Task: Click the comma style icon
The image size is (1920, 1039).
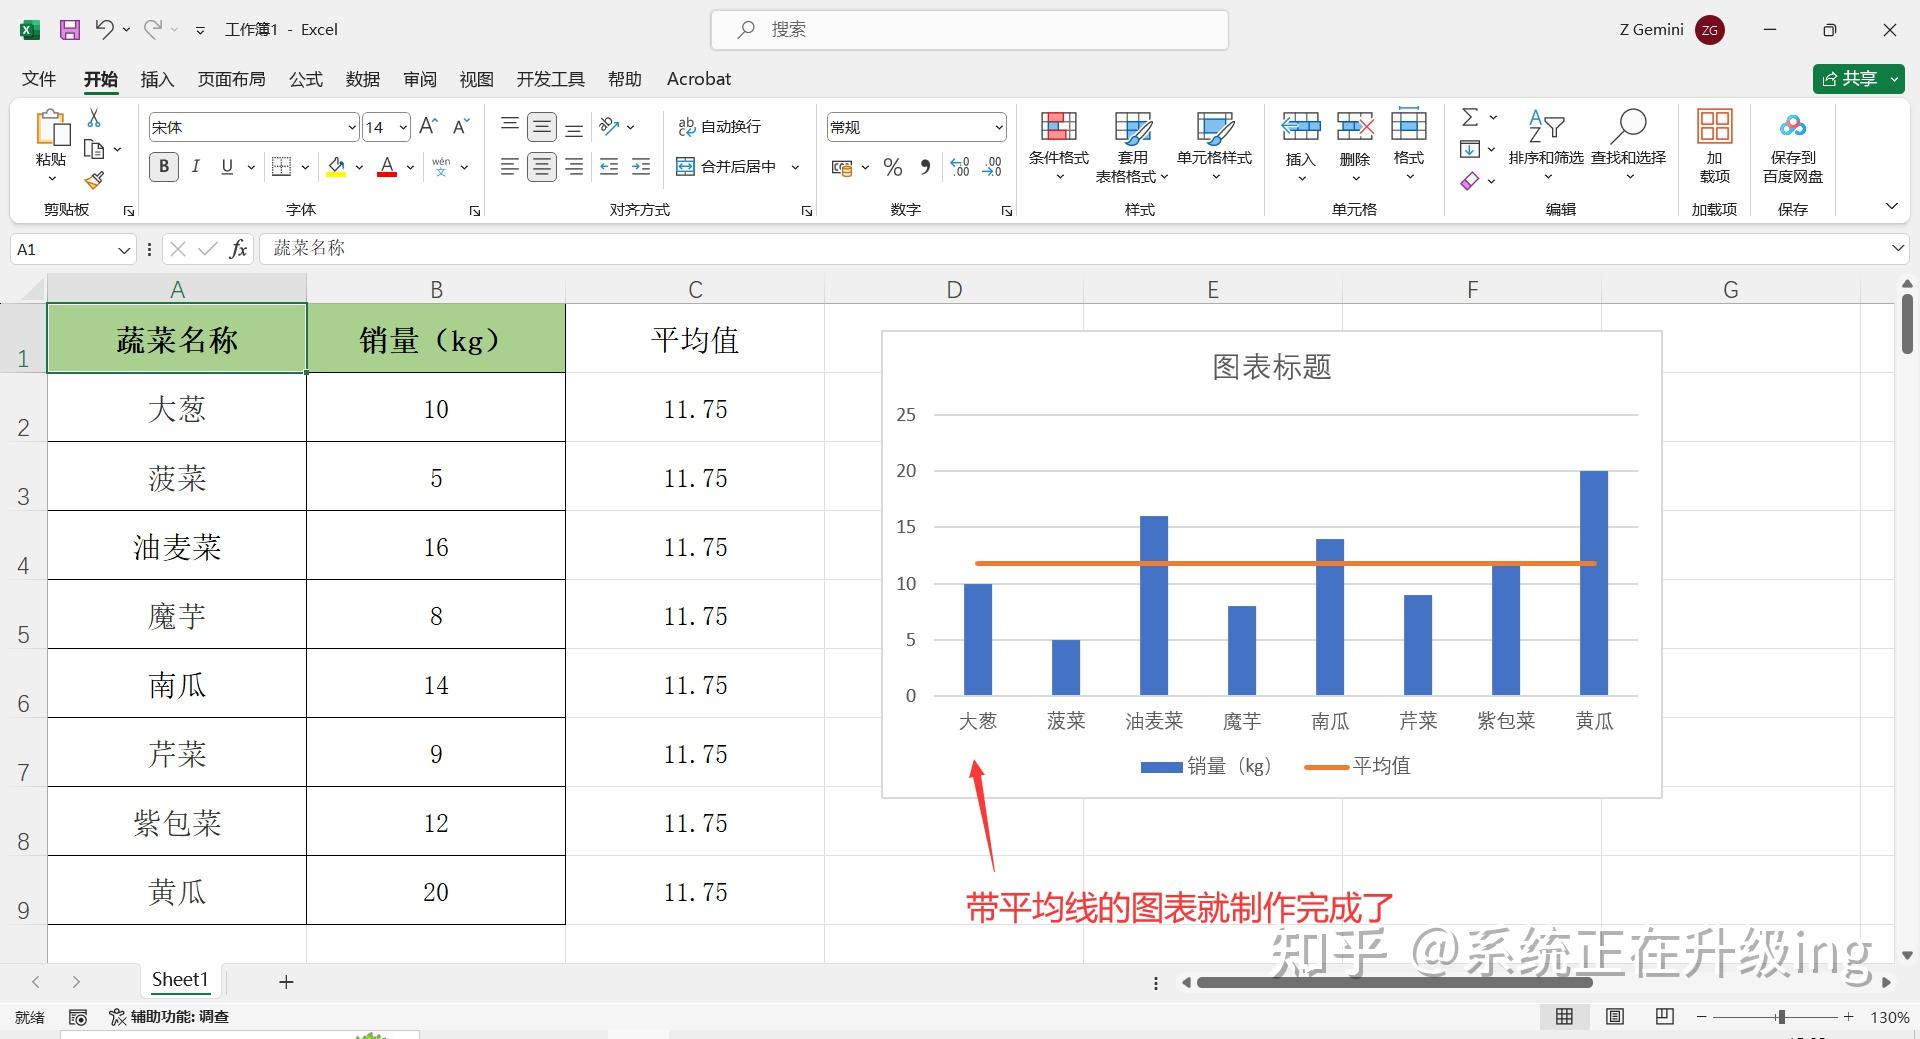Action: tap(925, 167)
